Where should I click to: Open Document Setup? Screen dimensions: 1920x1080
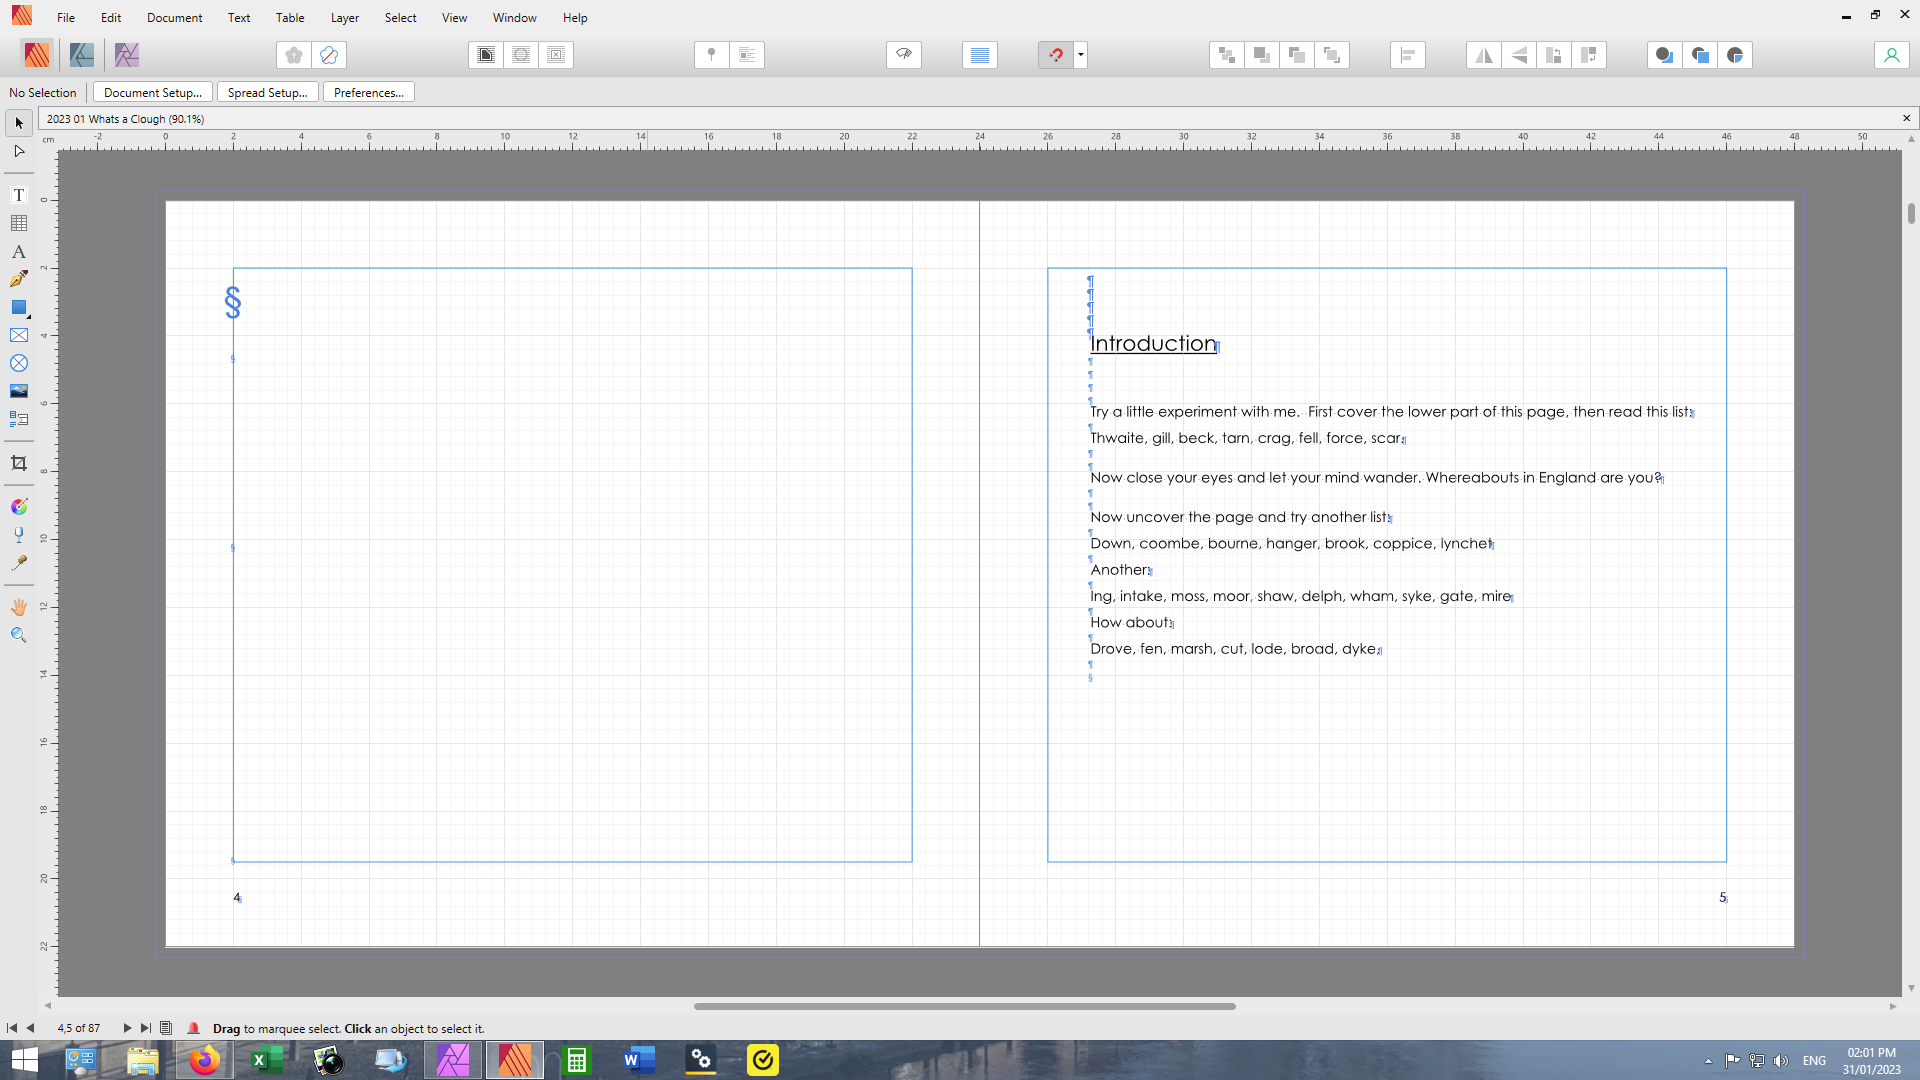[152, 92]
